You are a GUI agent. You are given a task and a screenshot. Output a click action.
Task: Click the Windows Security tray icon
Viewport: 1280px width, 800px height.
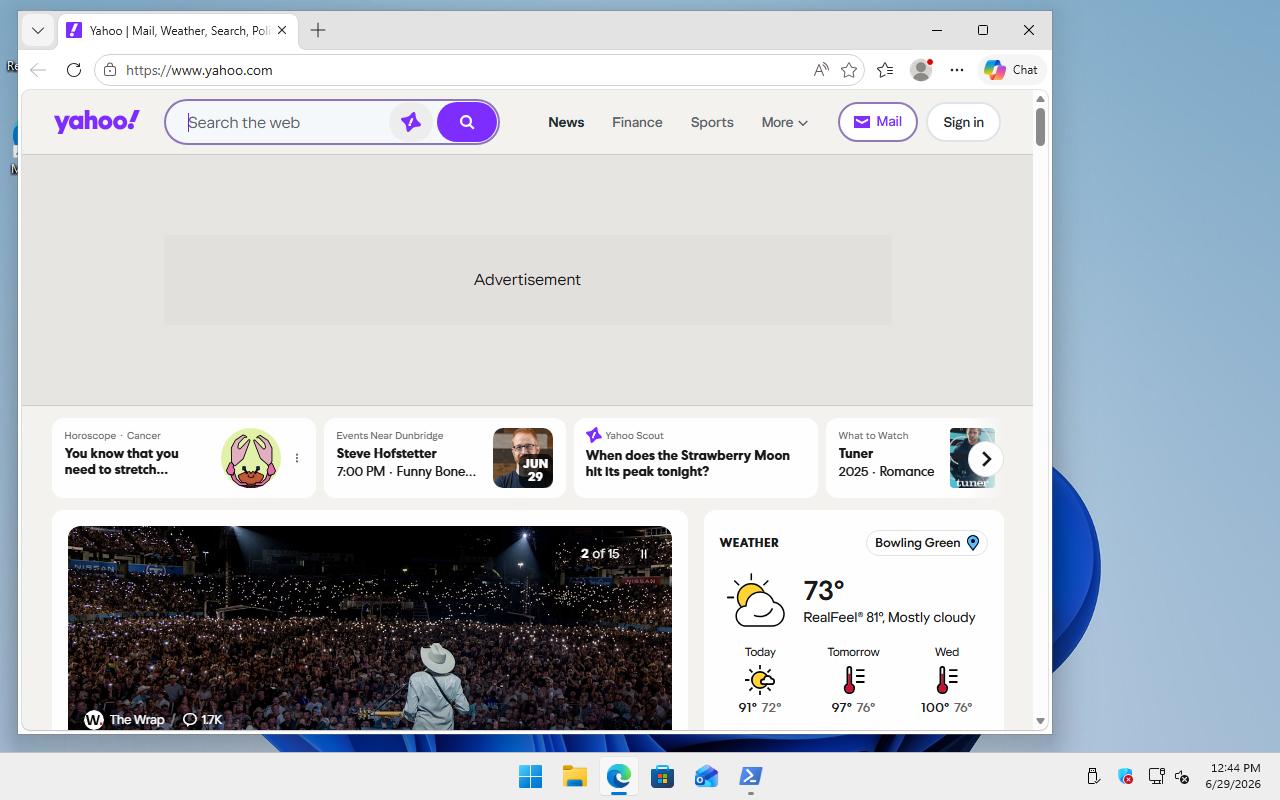point(1125,776)
